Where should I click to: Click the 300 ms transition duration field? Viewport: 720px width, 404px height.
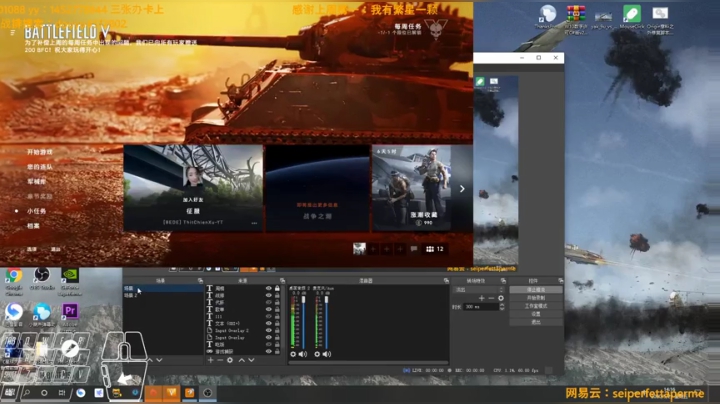click(x=481, y=307)
